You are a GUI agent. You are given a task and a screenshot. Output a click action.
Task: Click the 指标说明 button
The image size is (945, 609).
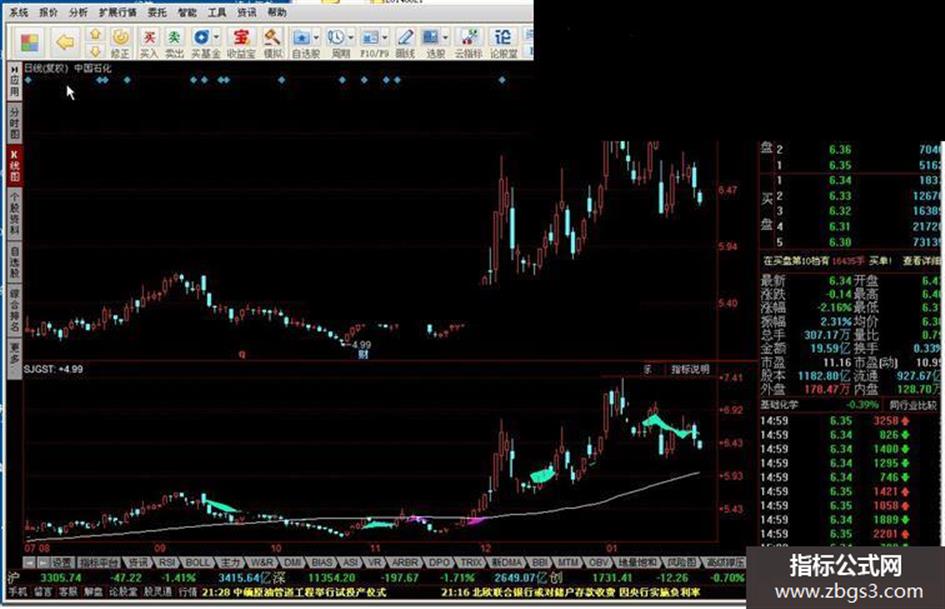(690, 369)
